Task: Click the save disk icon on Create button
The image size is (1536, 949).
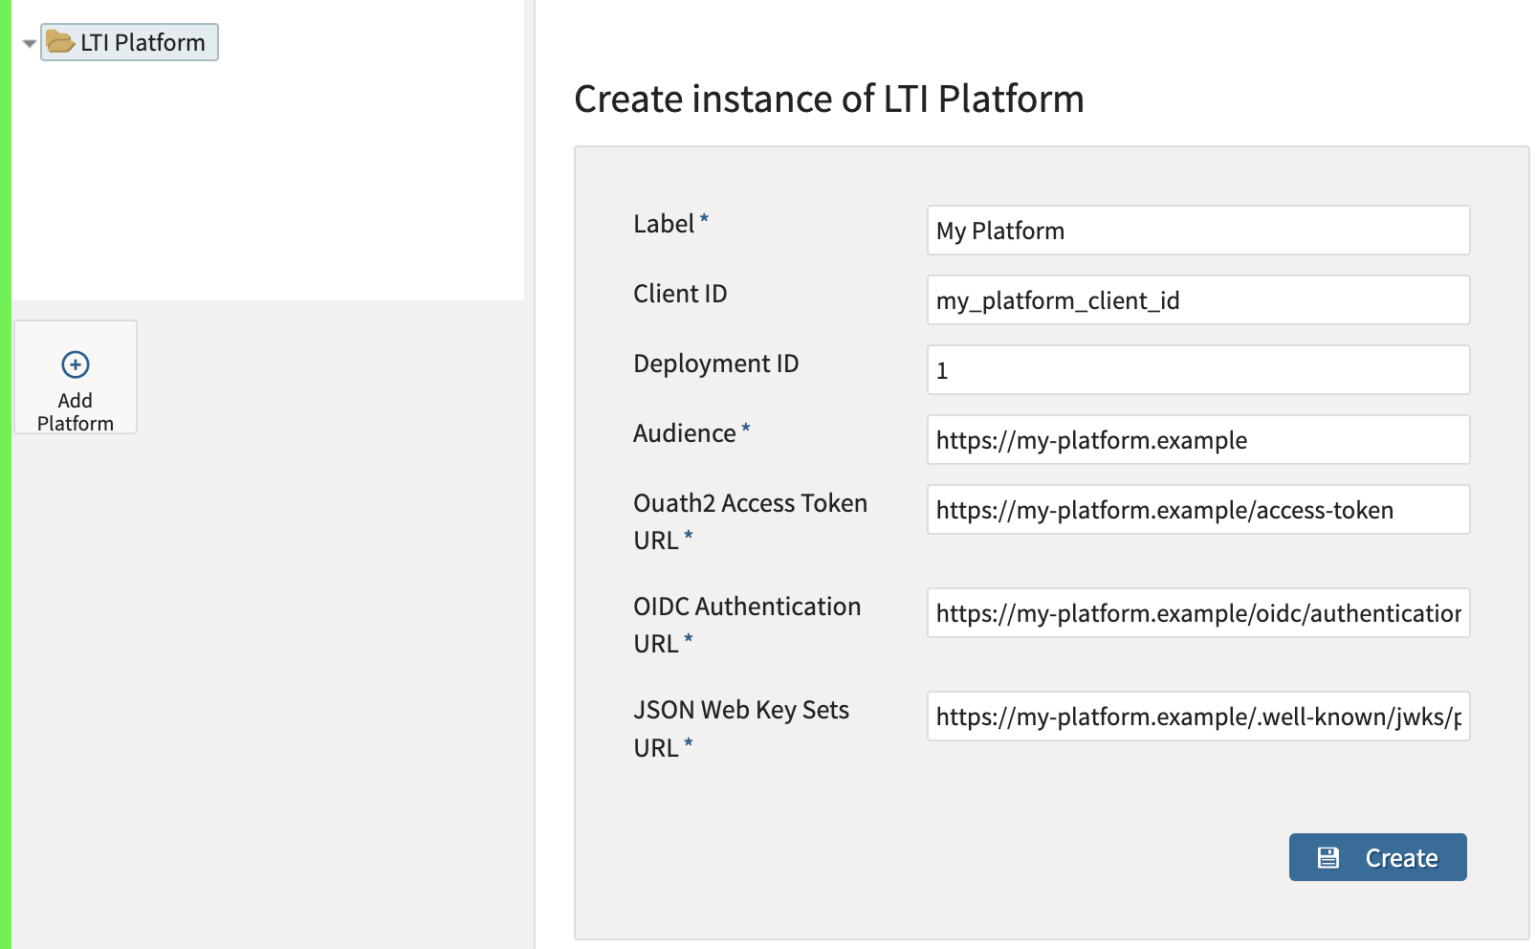Action: pos(1327,856)
